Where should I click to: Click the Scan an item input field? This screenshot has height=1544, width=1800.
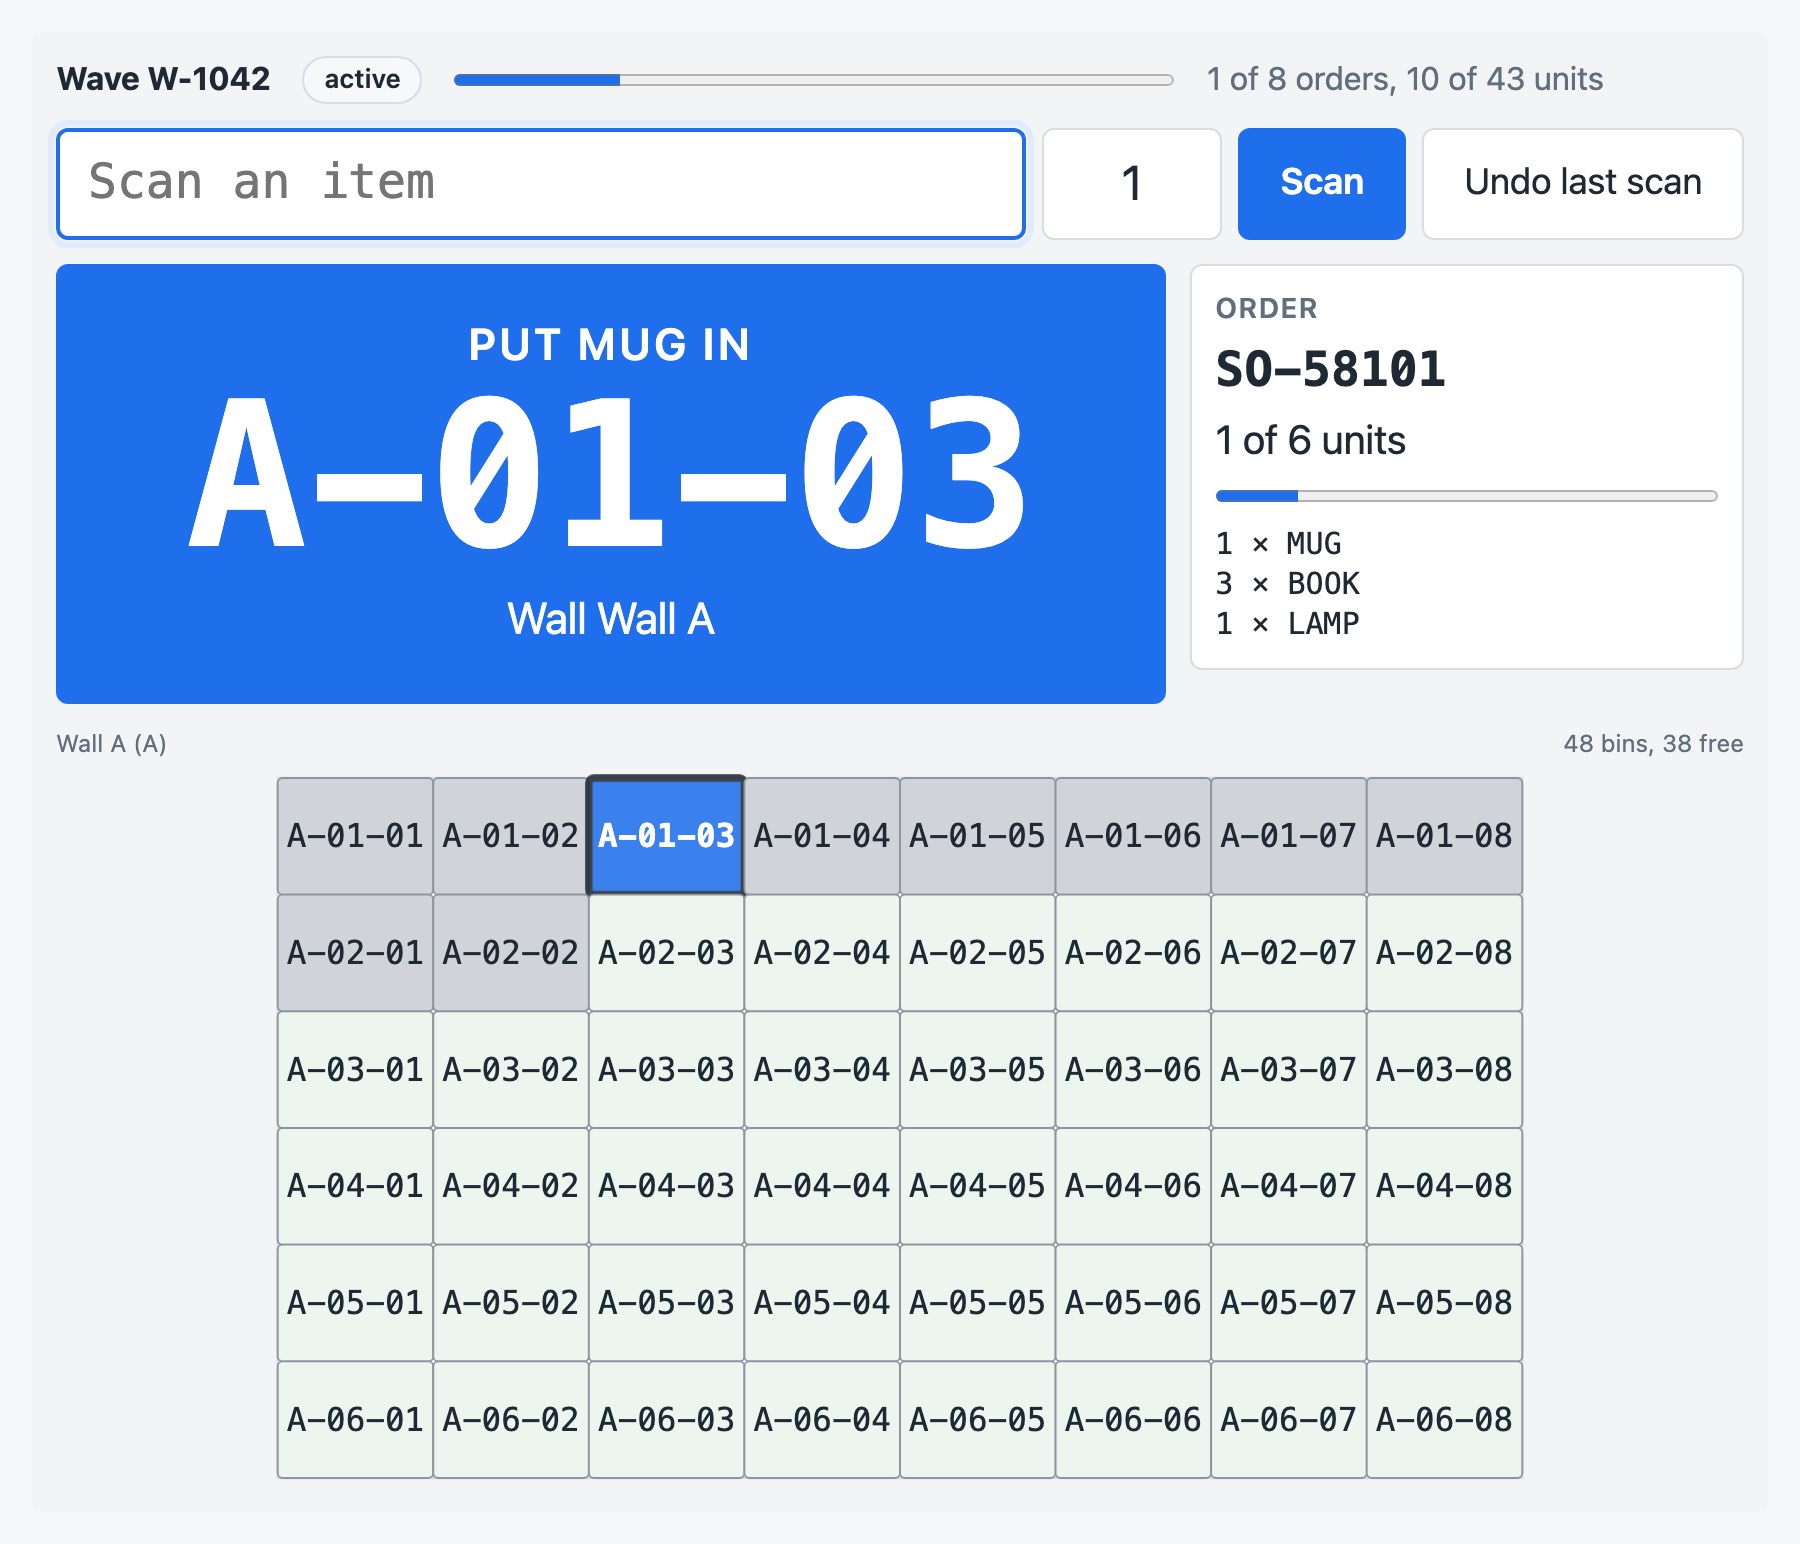[x=541, y=184]
